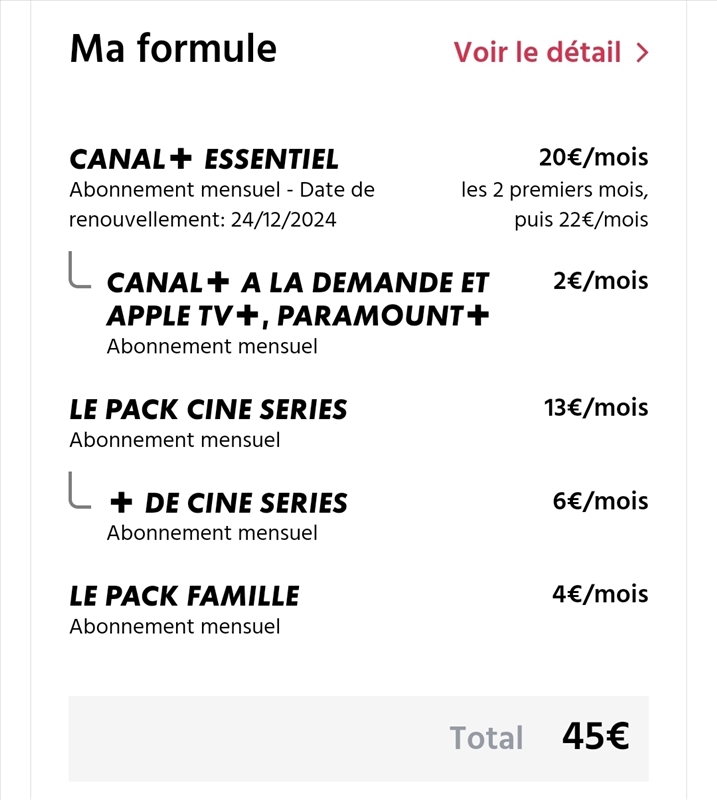
Task: Click the 6€/mois price
Action: (x=600, y=501)
